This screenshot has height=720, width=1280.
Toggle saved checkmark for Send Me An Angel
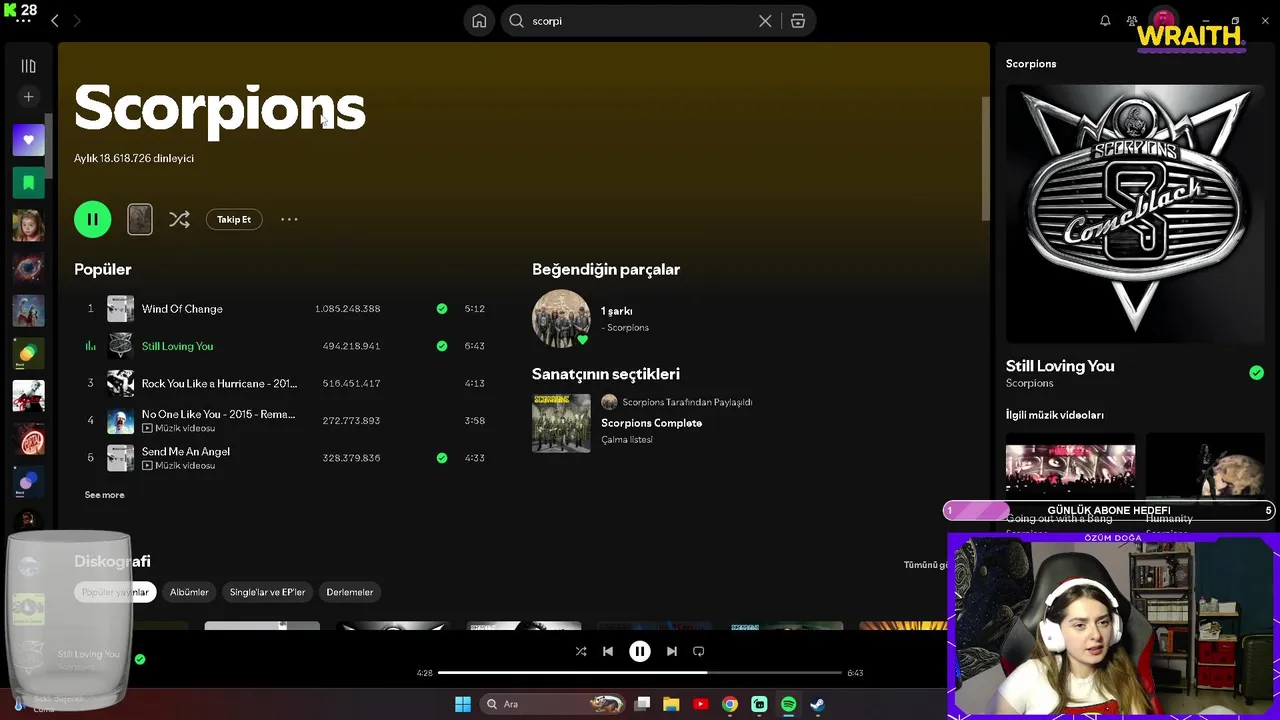point(442,458)
